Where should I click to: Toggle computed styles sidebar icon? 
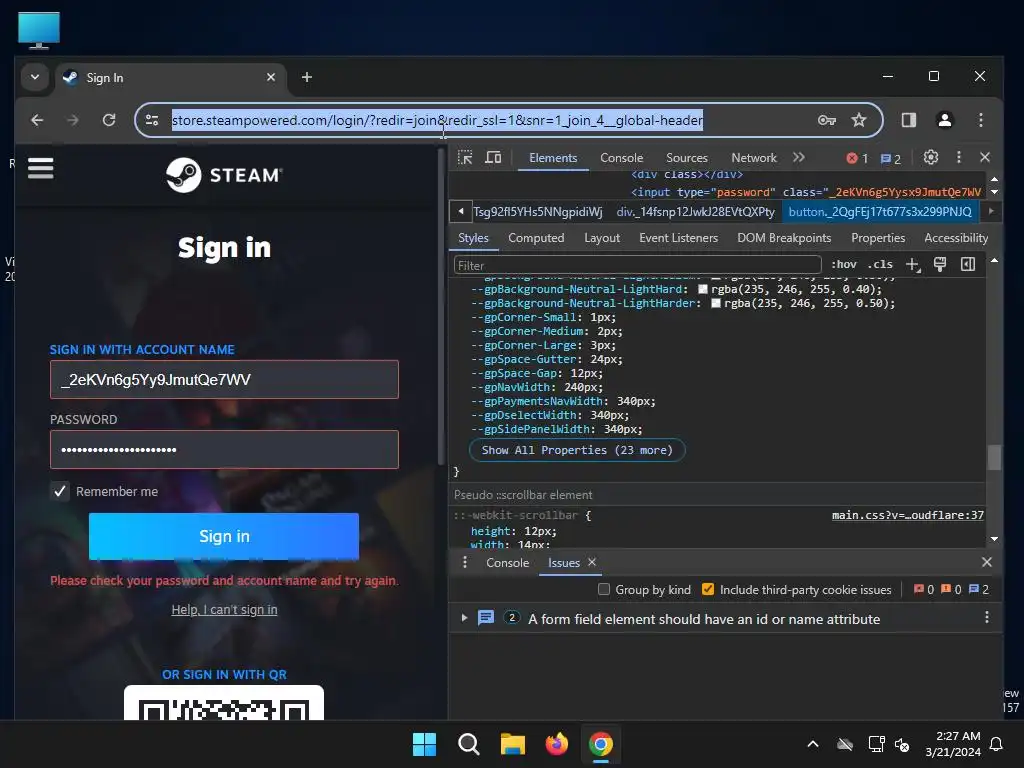[x=968, y=264]
